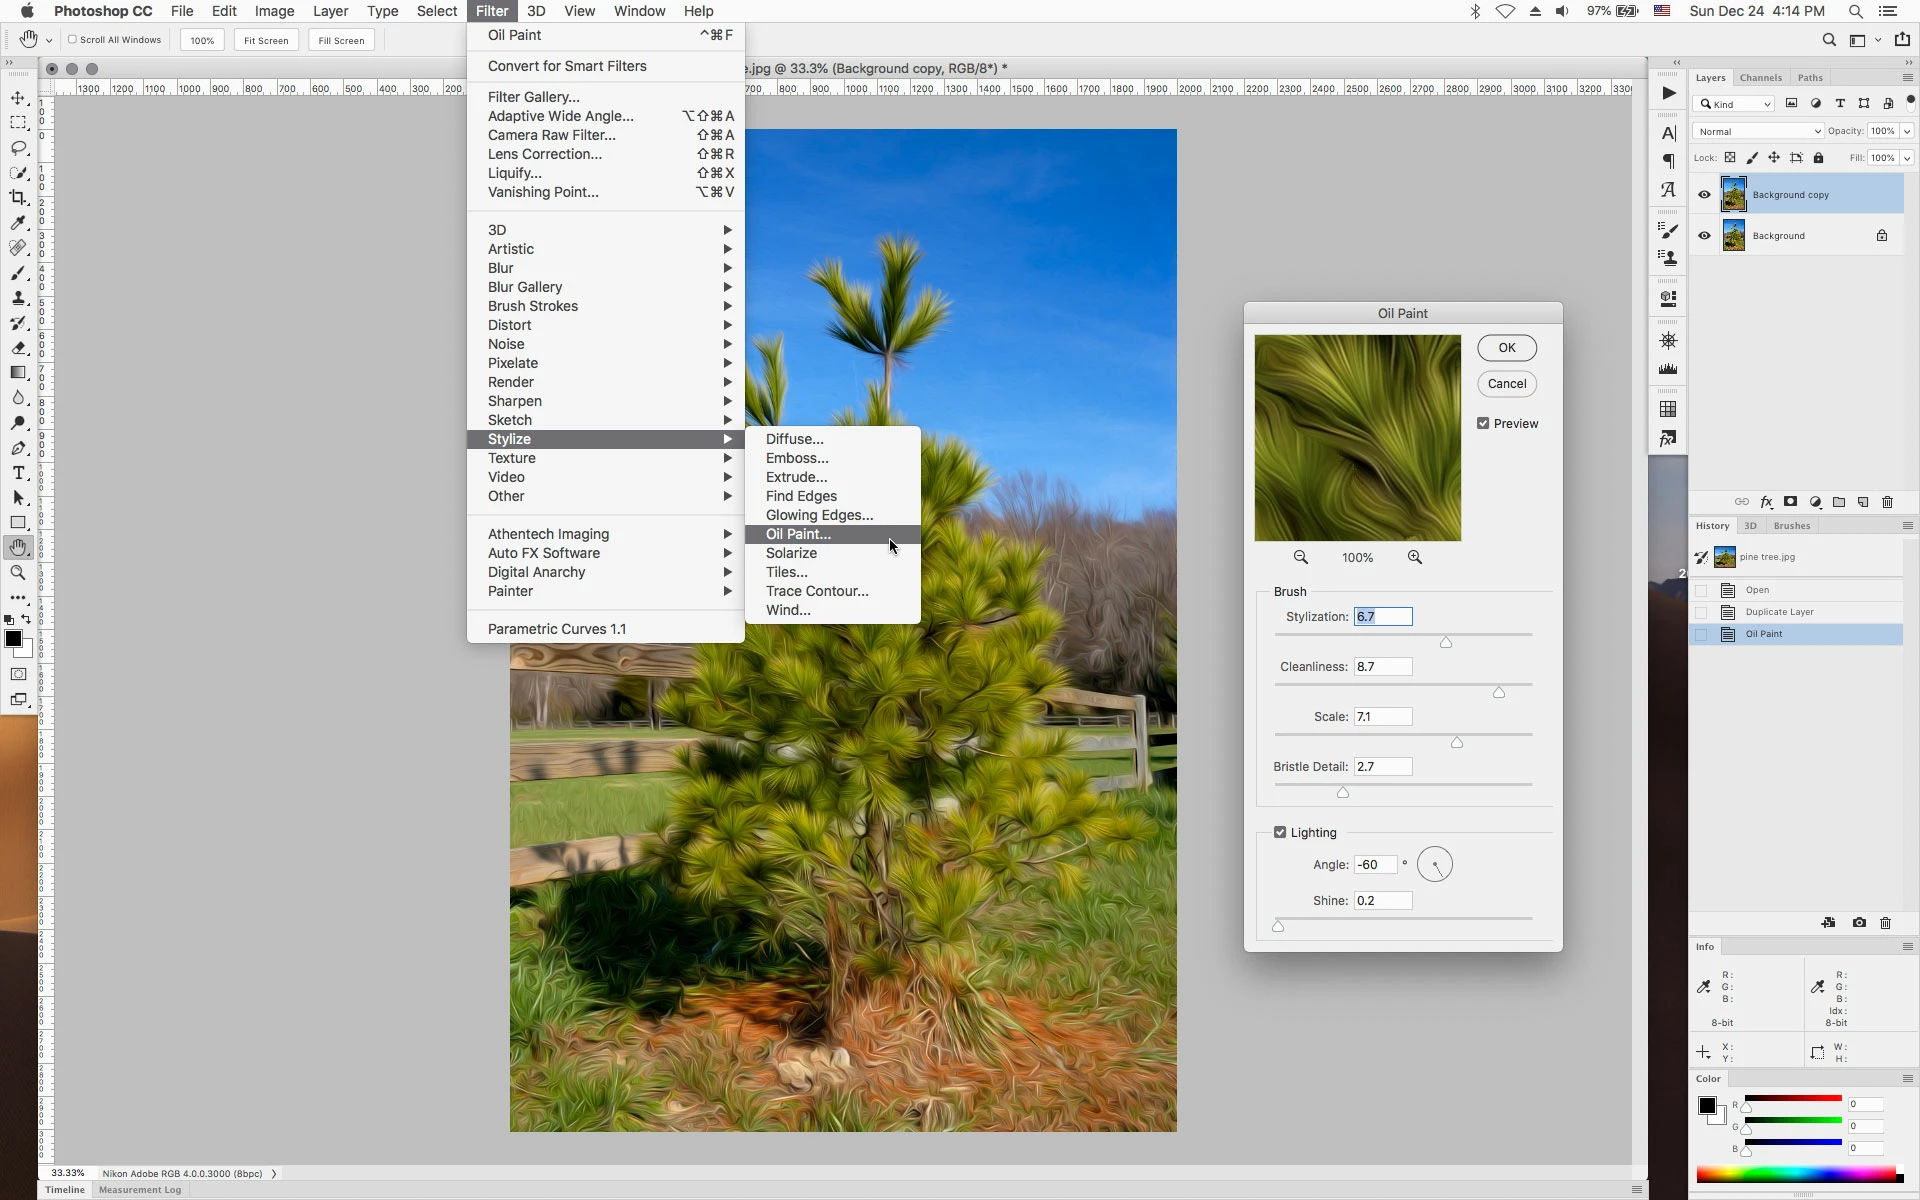Screen dimensions: 1920x1200
Task: Select the Lasso tool
Action: [x=18, y=148]
